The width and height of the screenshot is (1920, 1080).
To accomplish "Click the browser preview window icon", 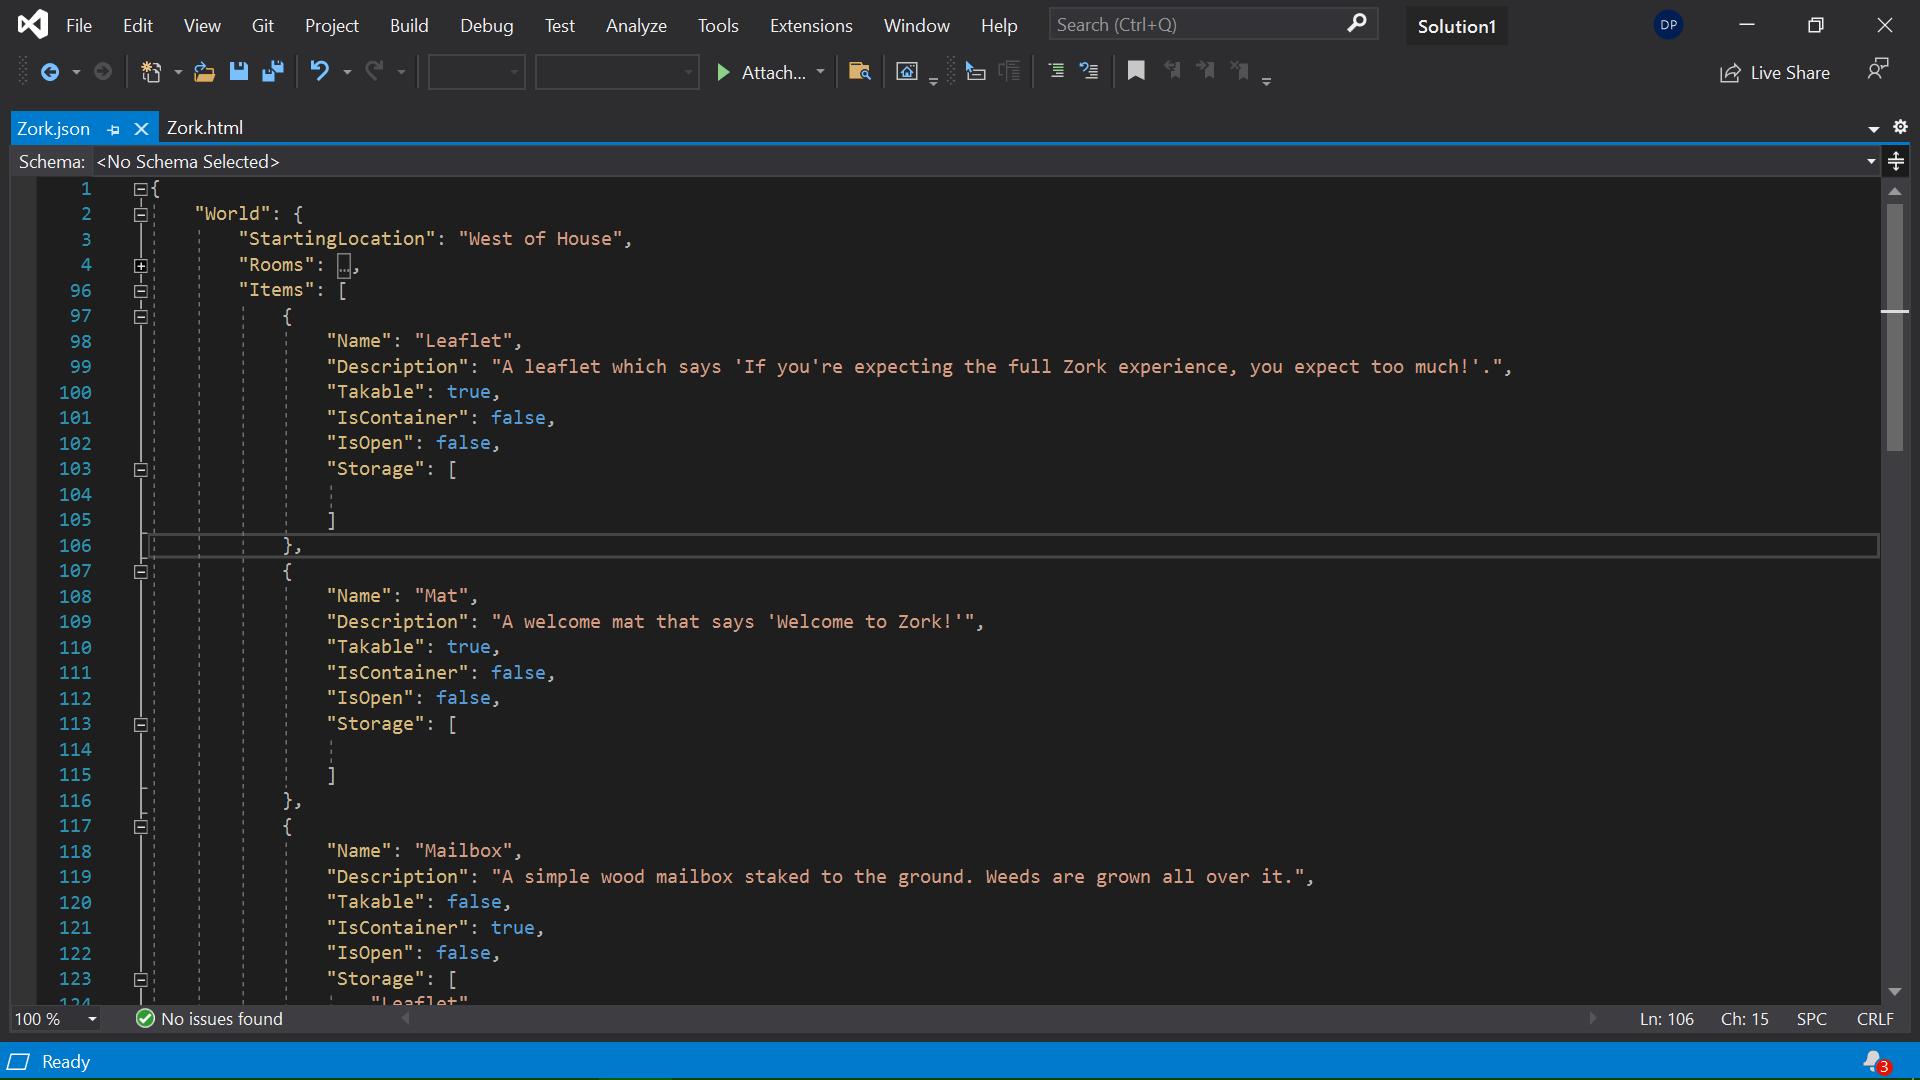I will coord(907,72).
